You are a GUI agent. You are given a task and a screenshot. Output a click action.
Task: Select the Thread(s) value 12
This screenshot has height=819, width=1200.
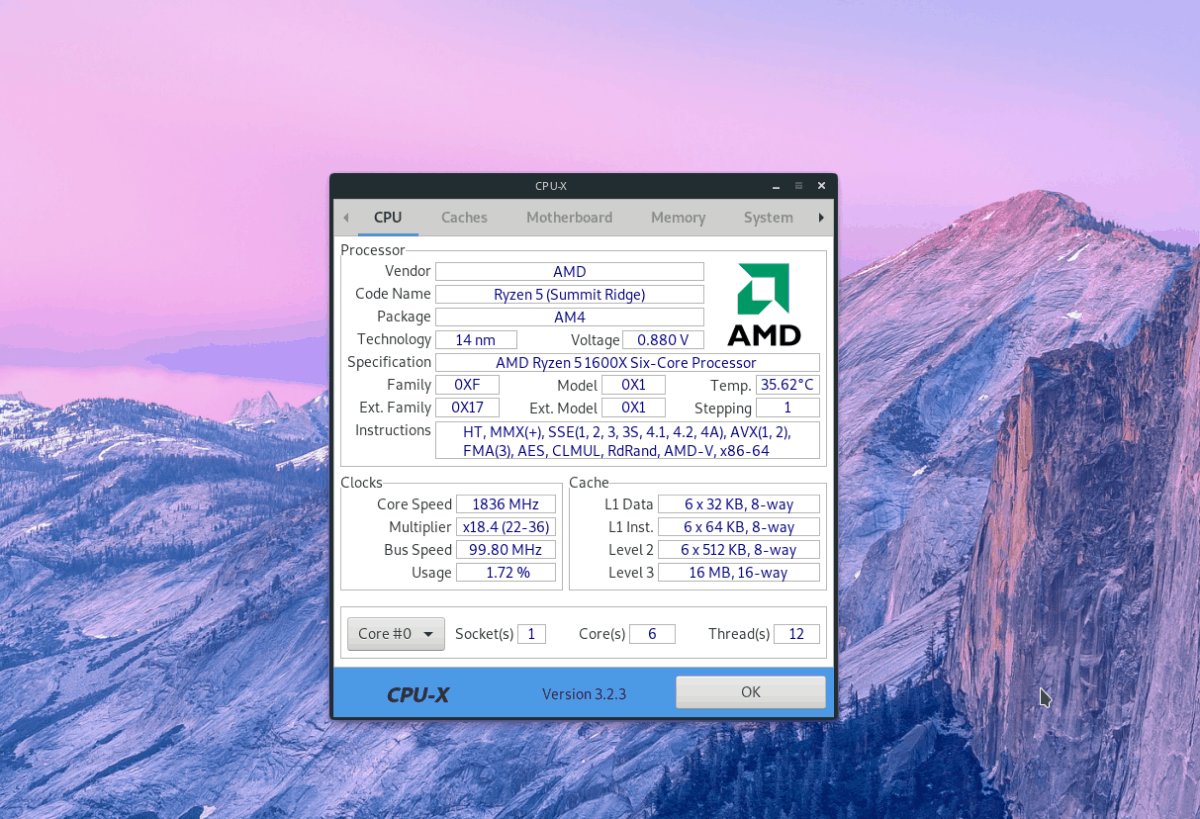point(797,634)
